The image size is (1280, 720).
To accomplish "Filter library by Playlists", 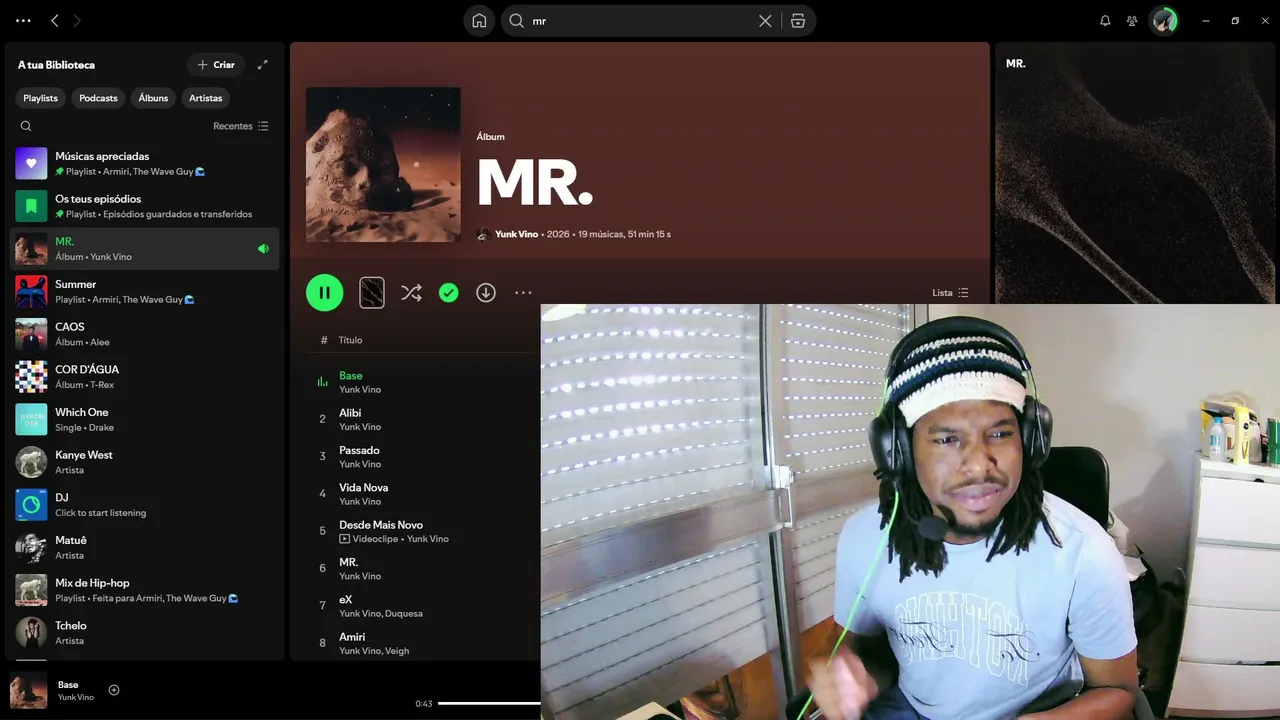I will (41, 98).
